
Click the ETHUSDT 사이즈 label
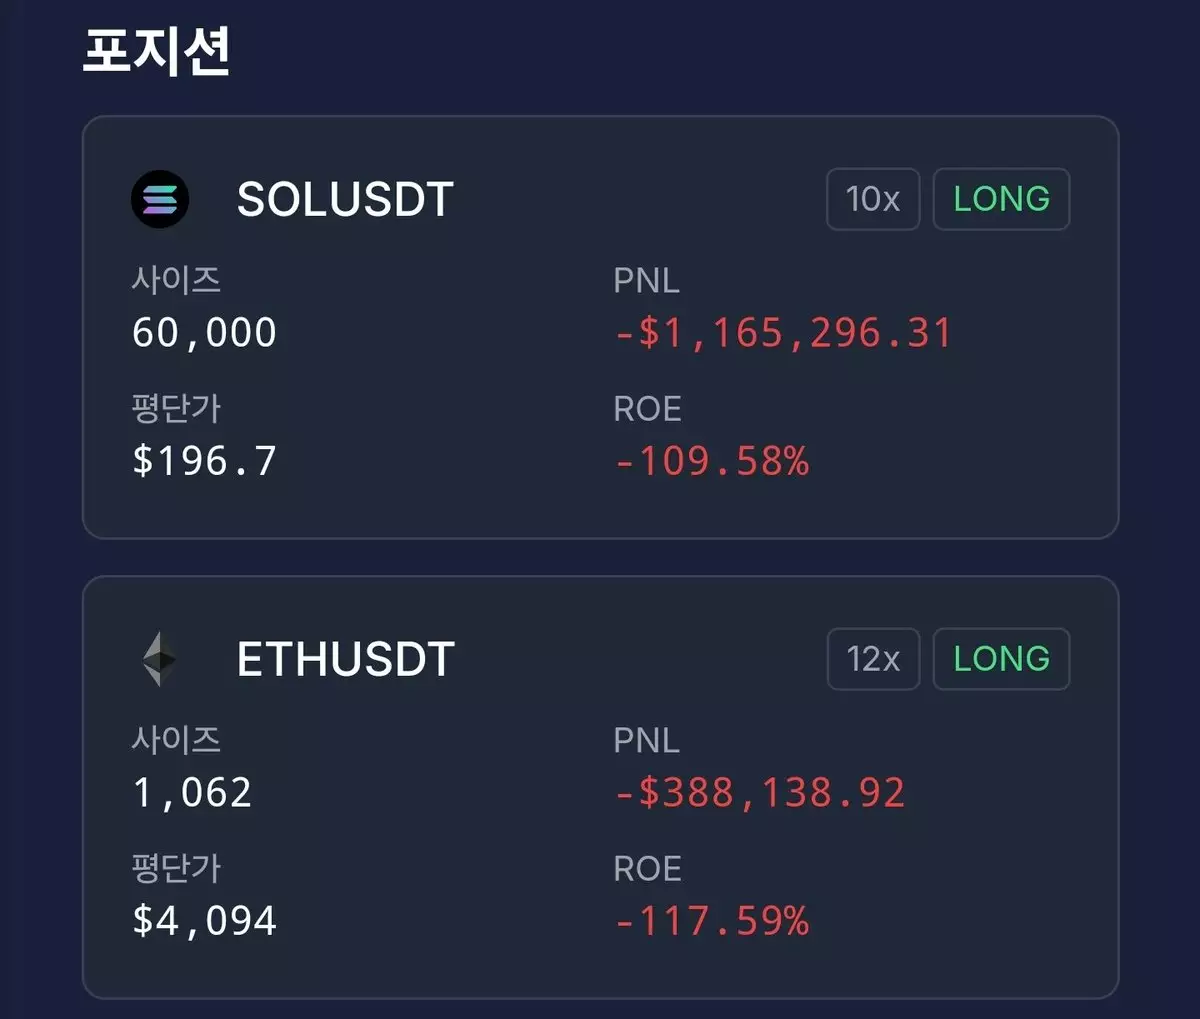[x=176, y=740]
